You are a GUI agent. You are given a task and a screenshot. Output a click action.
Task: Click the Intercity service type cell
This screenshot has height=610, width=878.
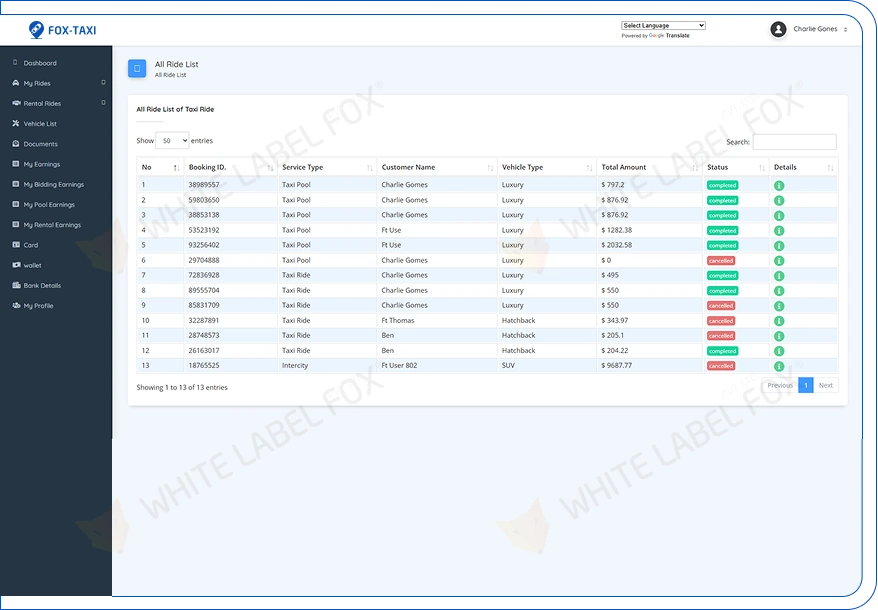327,366
